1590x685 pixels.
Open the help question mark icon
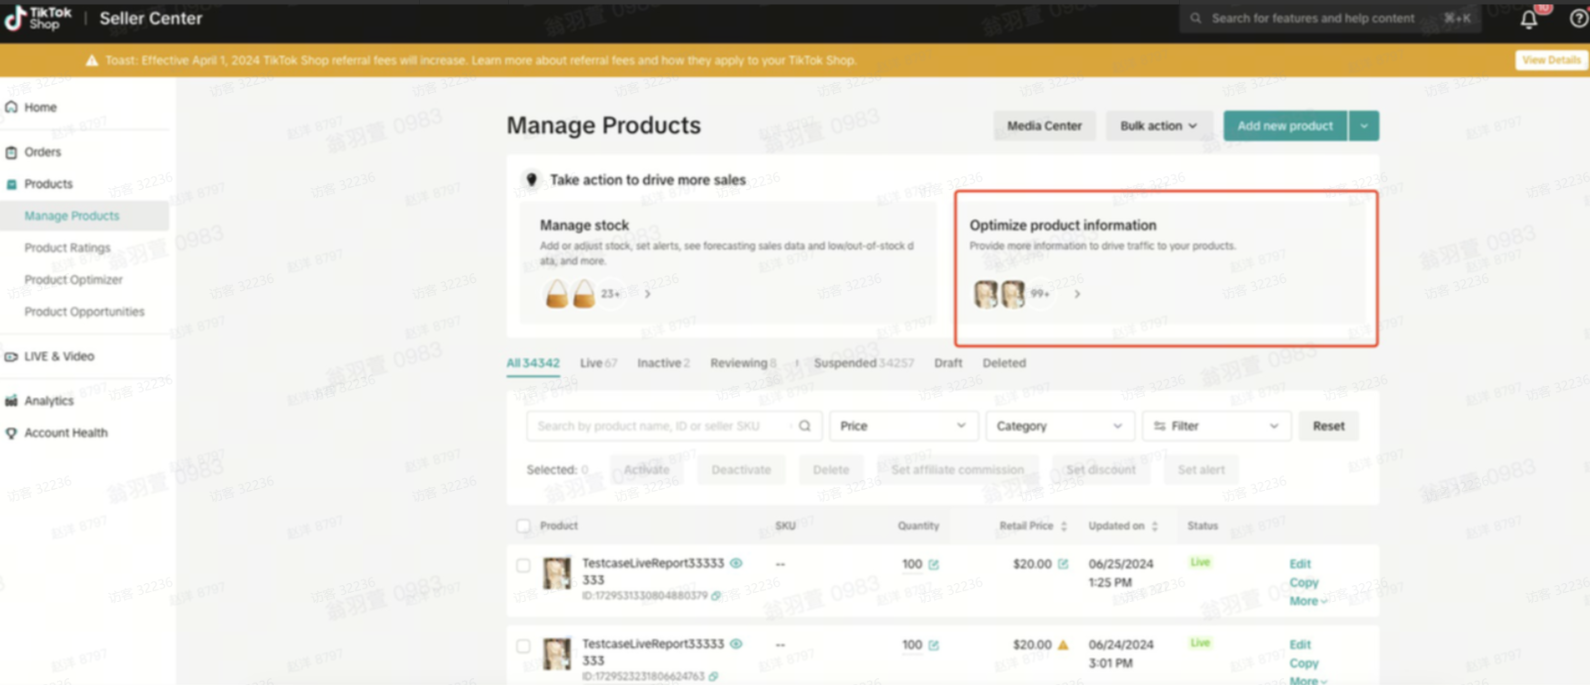pyautogui.click(x=1579, y=18)
